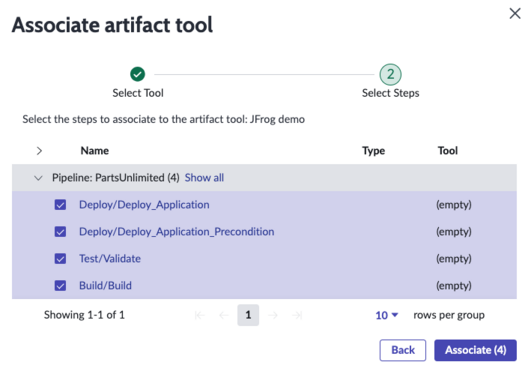
Task: Open the Build/Build step link
Action: (x=105, y=286)
